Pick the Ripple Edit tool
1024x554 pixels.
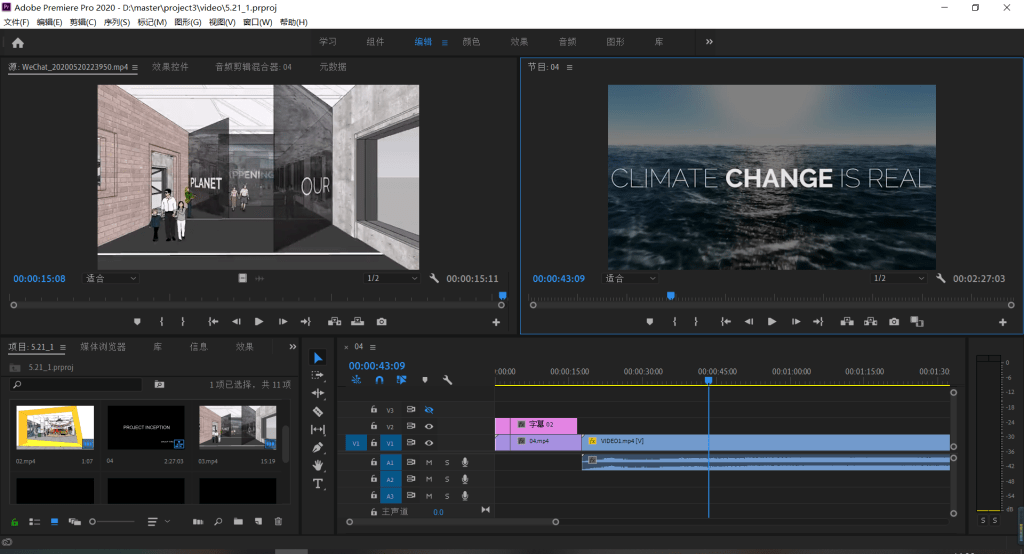point(318,393)
